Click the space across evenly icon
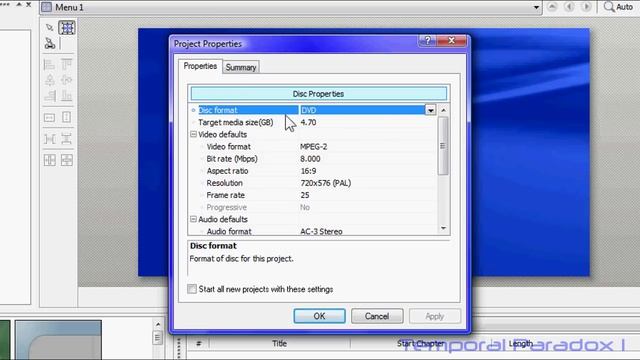 pyautogui.click(x=49, y=139)
